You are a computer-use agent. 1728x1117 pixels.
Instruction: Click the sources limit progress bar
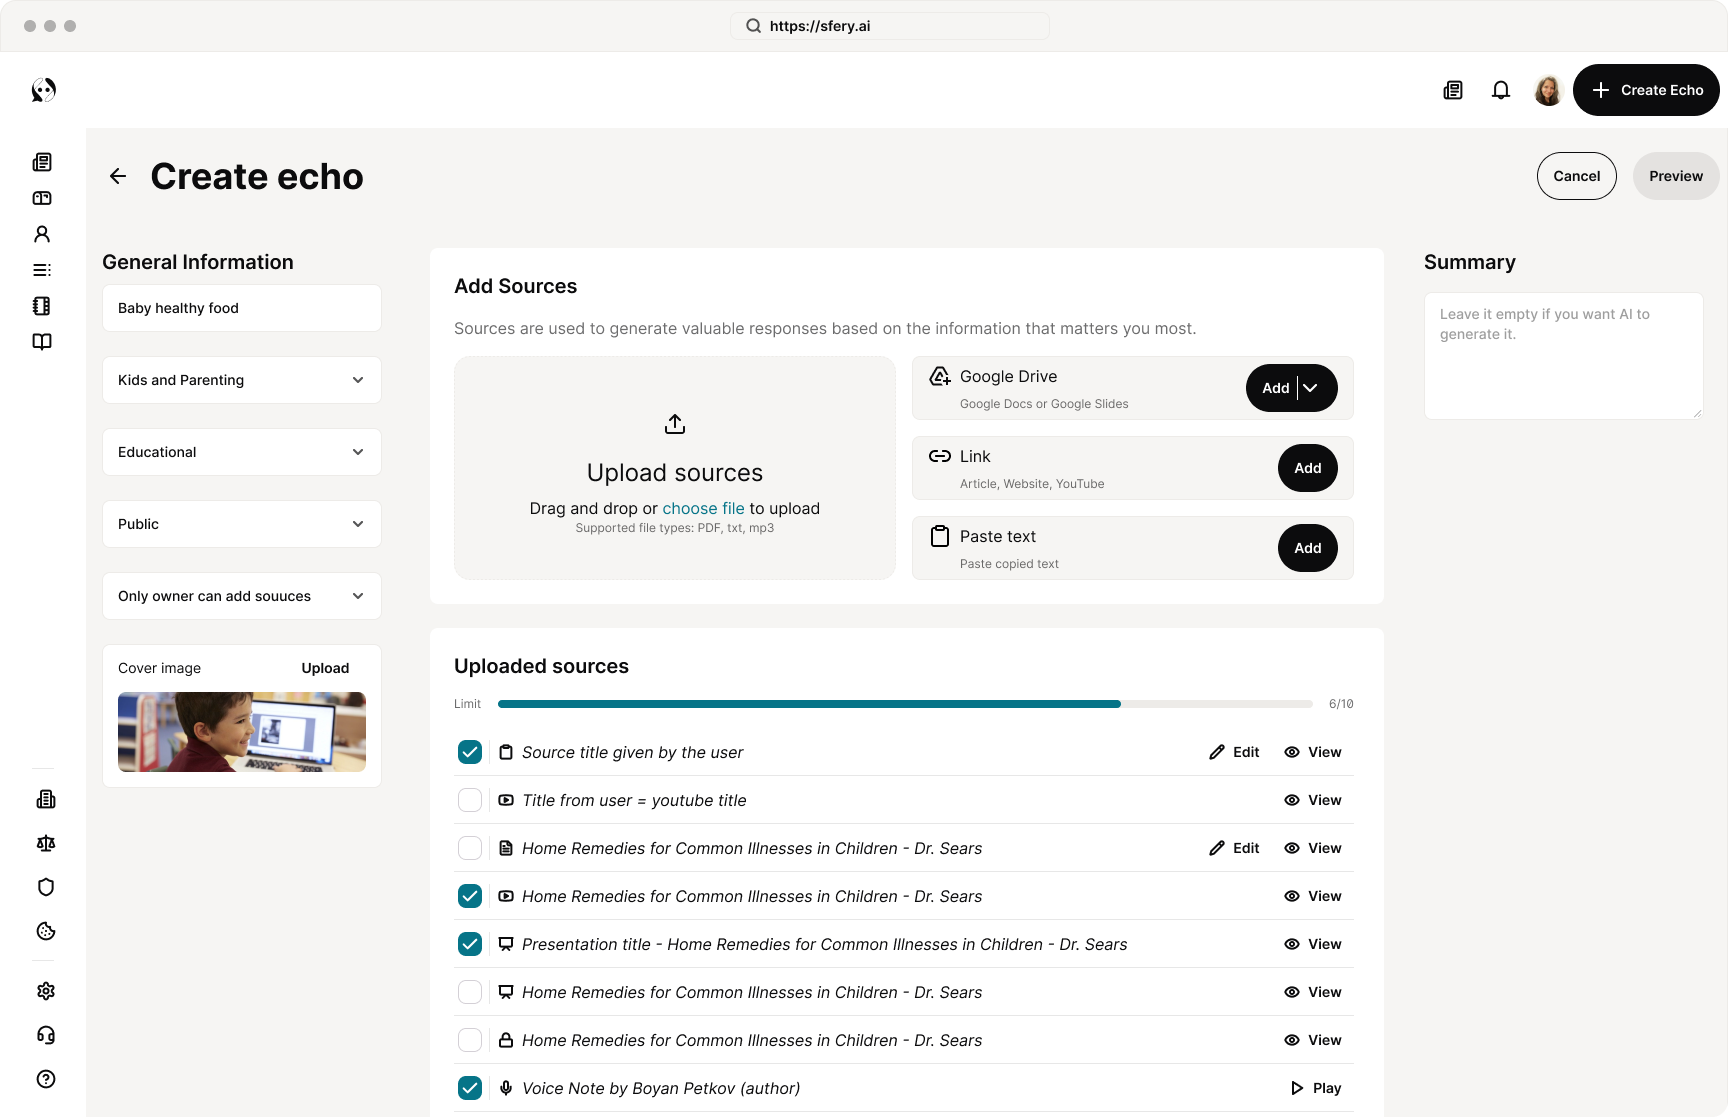[x=904, y=704]
